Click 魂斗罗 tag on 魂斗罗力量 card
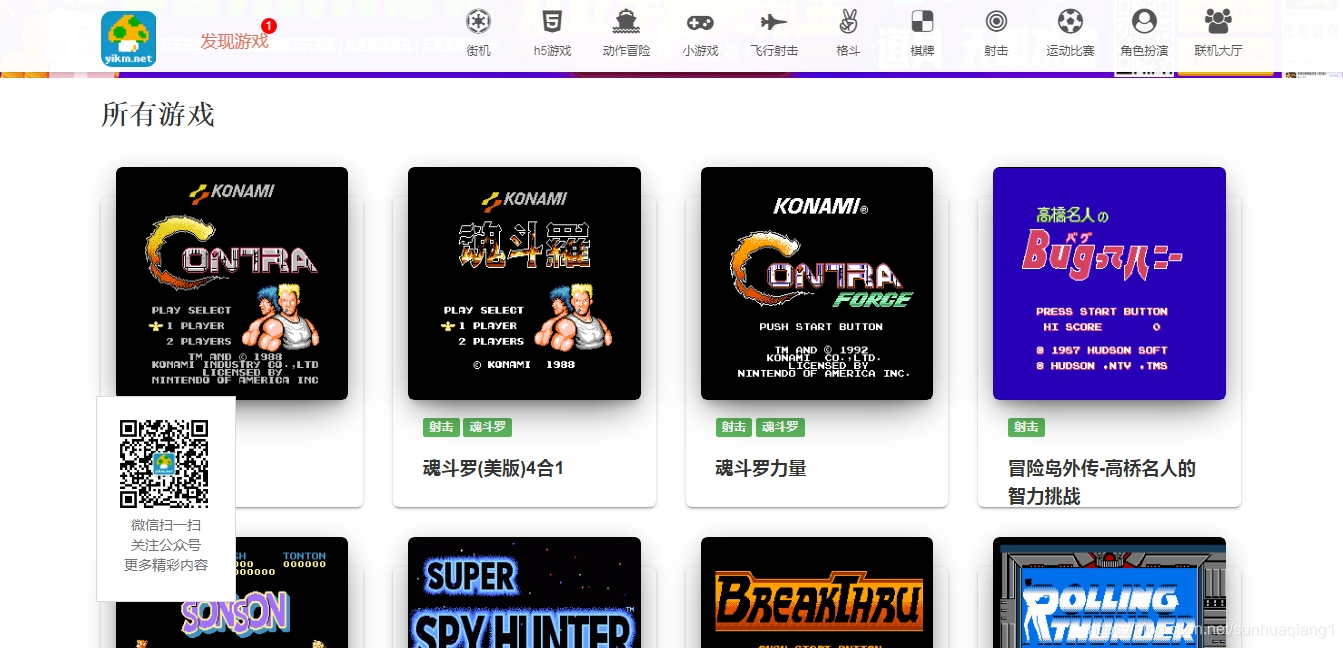The image size is (1343, 648). click(x=780, y=427)
